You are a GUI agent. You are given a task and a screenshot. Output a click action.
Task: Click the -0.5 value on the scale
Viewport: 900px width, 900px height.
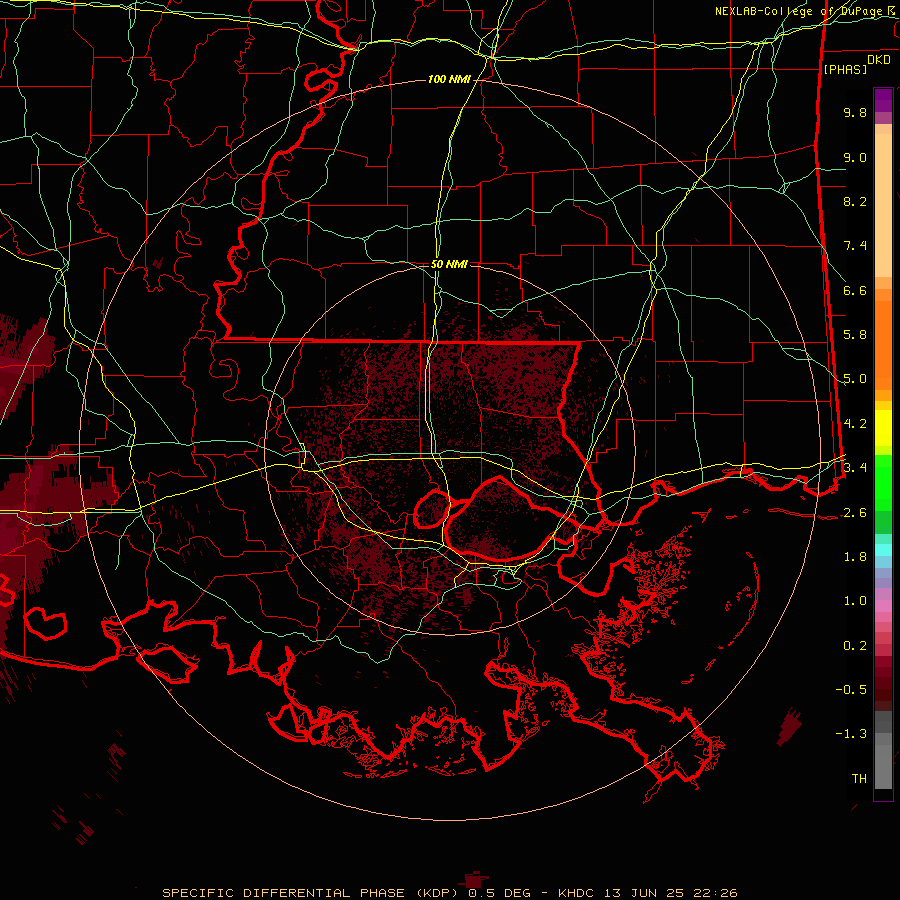[851, 690]
